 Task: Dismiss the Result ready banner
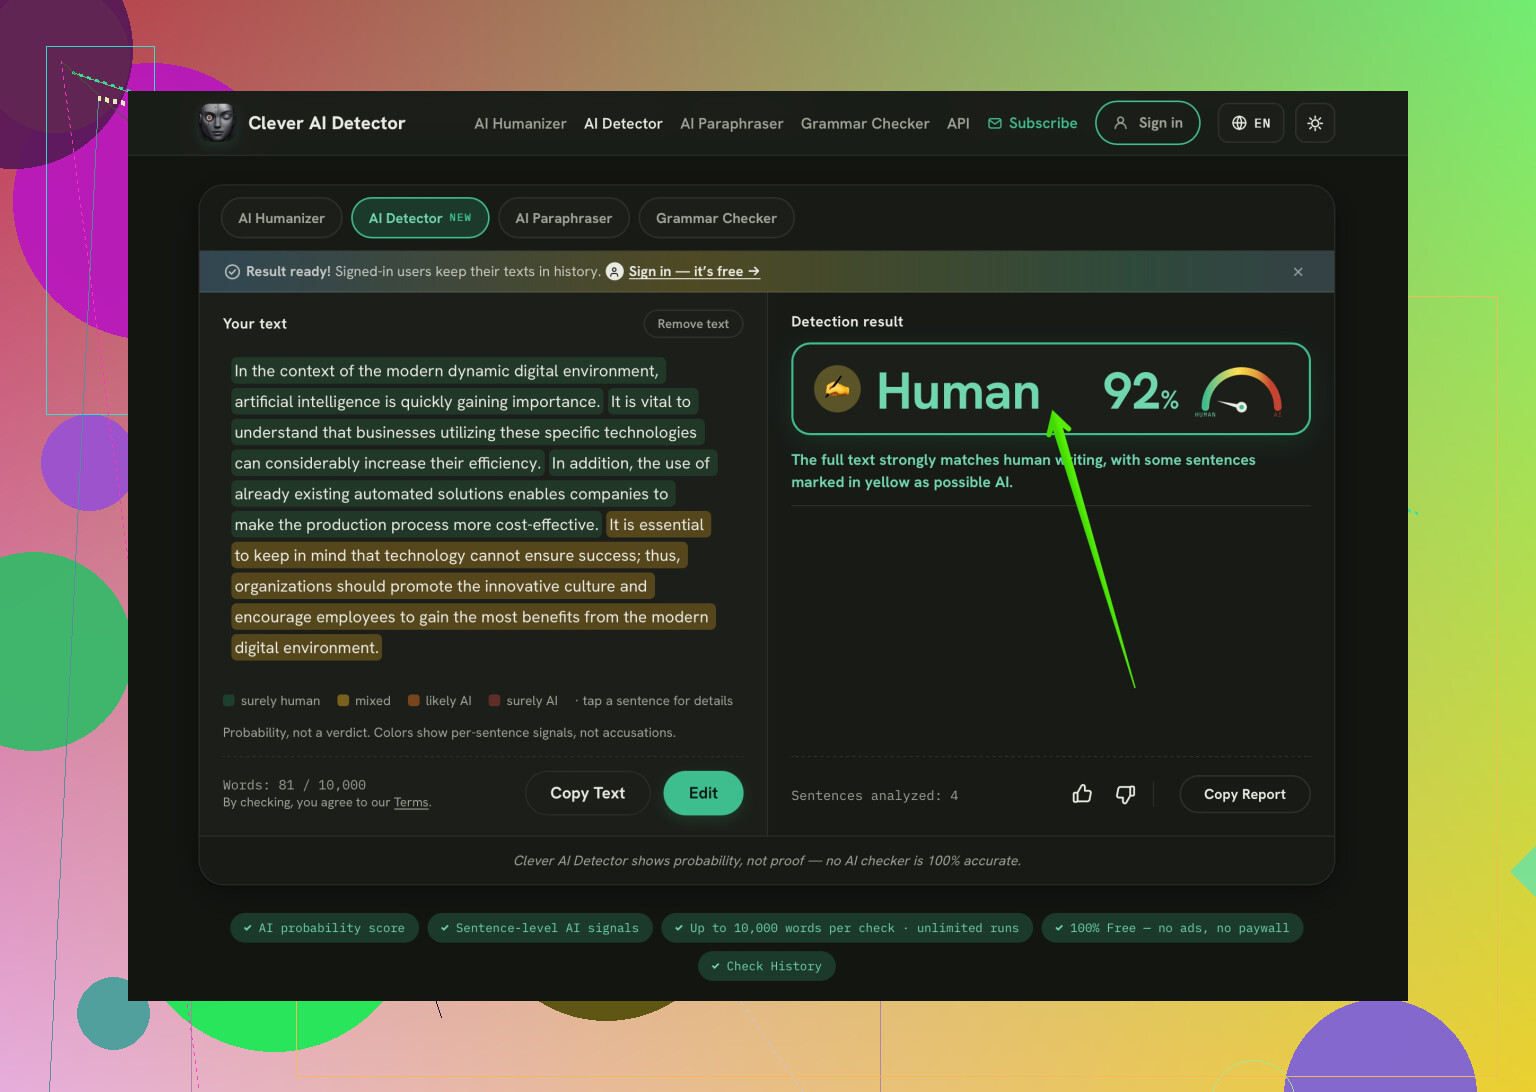pyautogui.click(x=1298, y=272)
